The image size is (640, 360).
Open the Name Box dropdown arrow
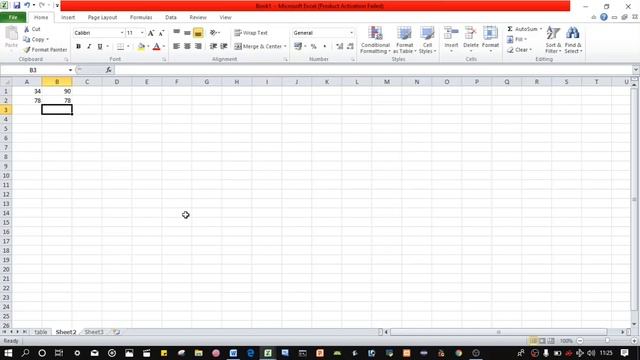point(70,70)
